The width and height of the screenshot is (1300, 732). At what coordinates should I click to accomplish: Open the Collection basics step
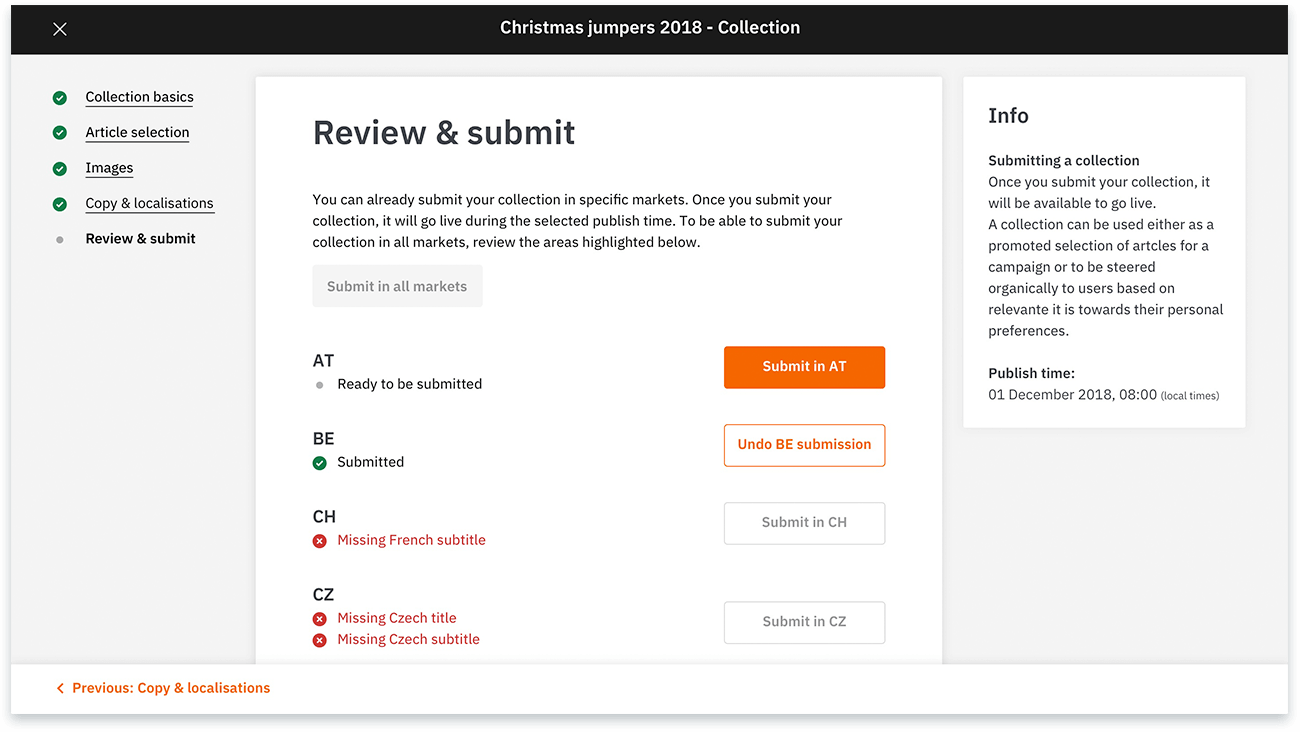click(139, 97)
